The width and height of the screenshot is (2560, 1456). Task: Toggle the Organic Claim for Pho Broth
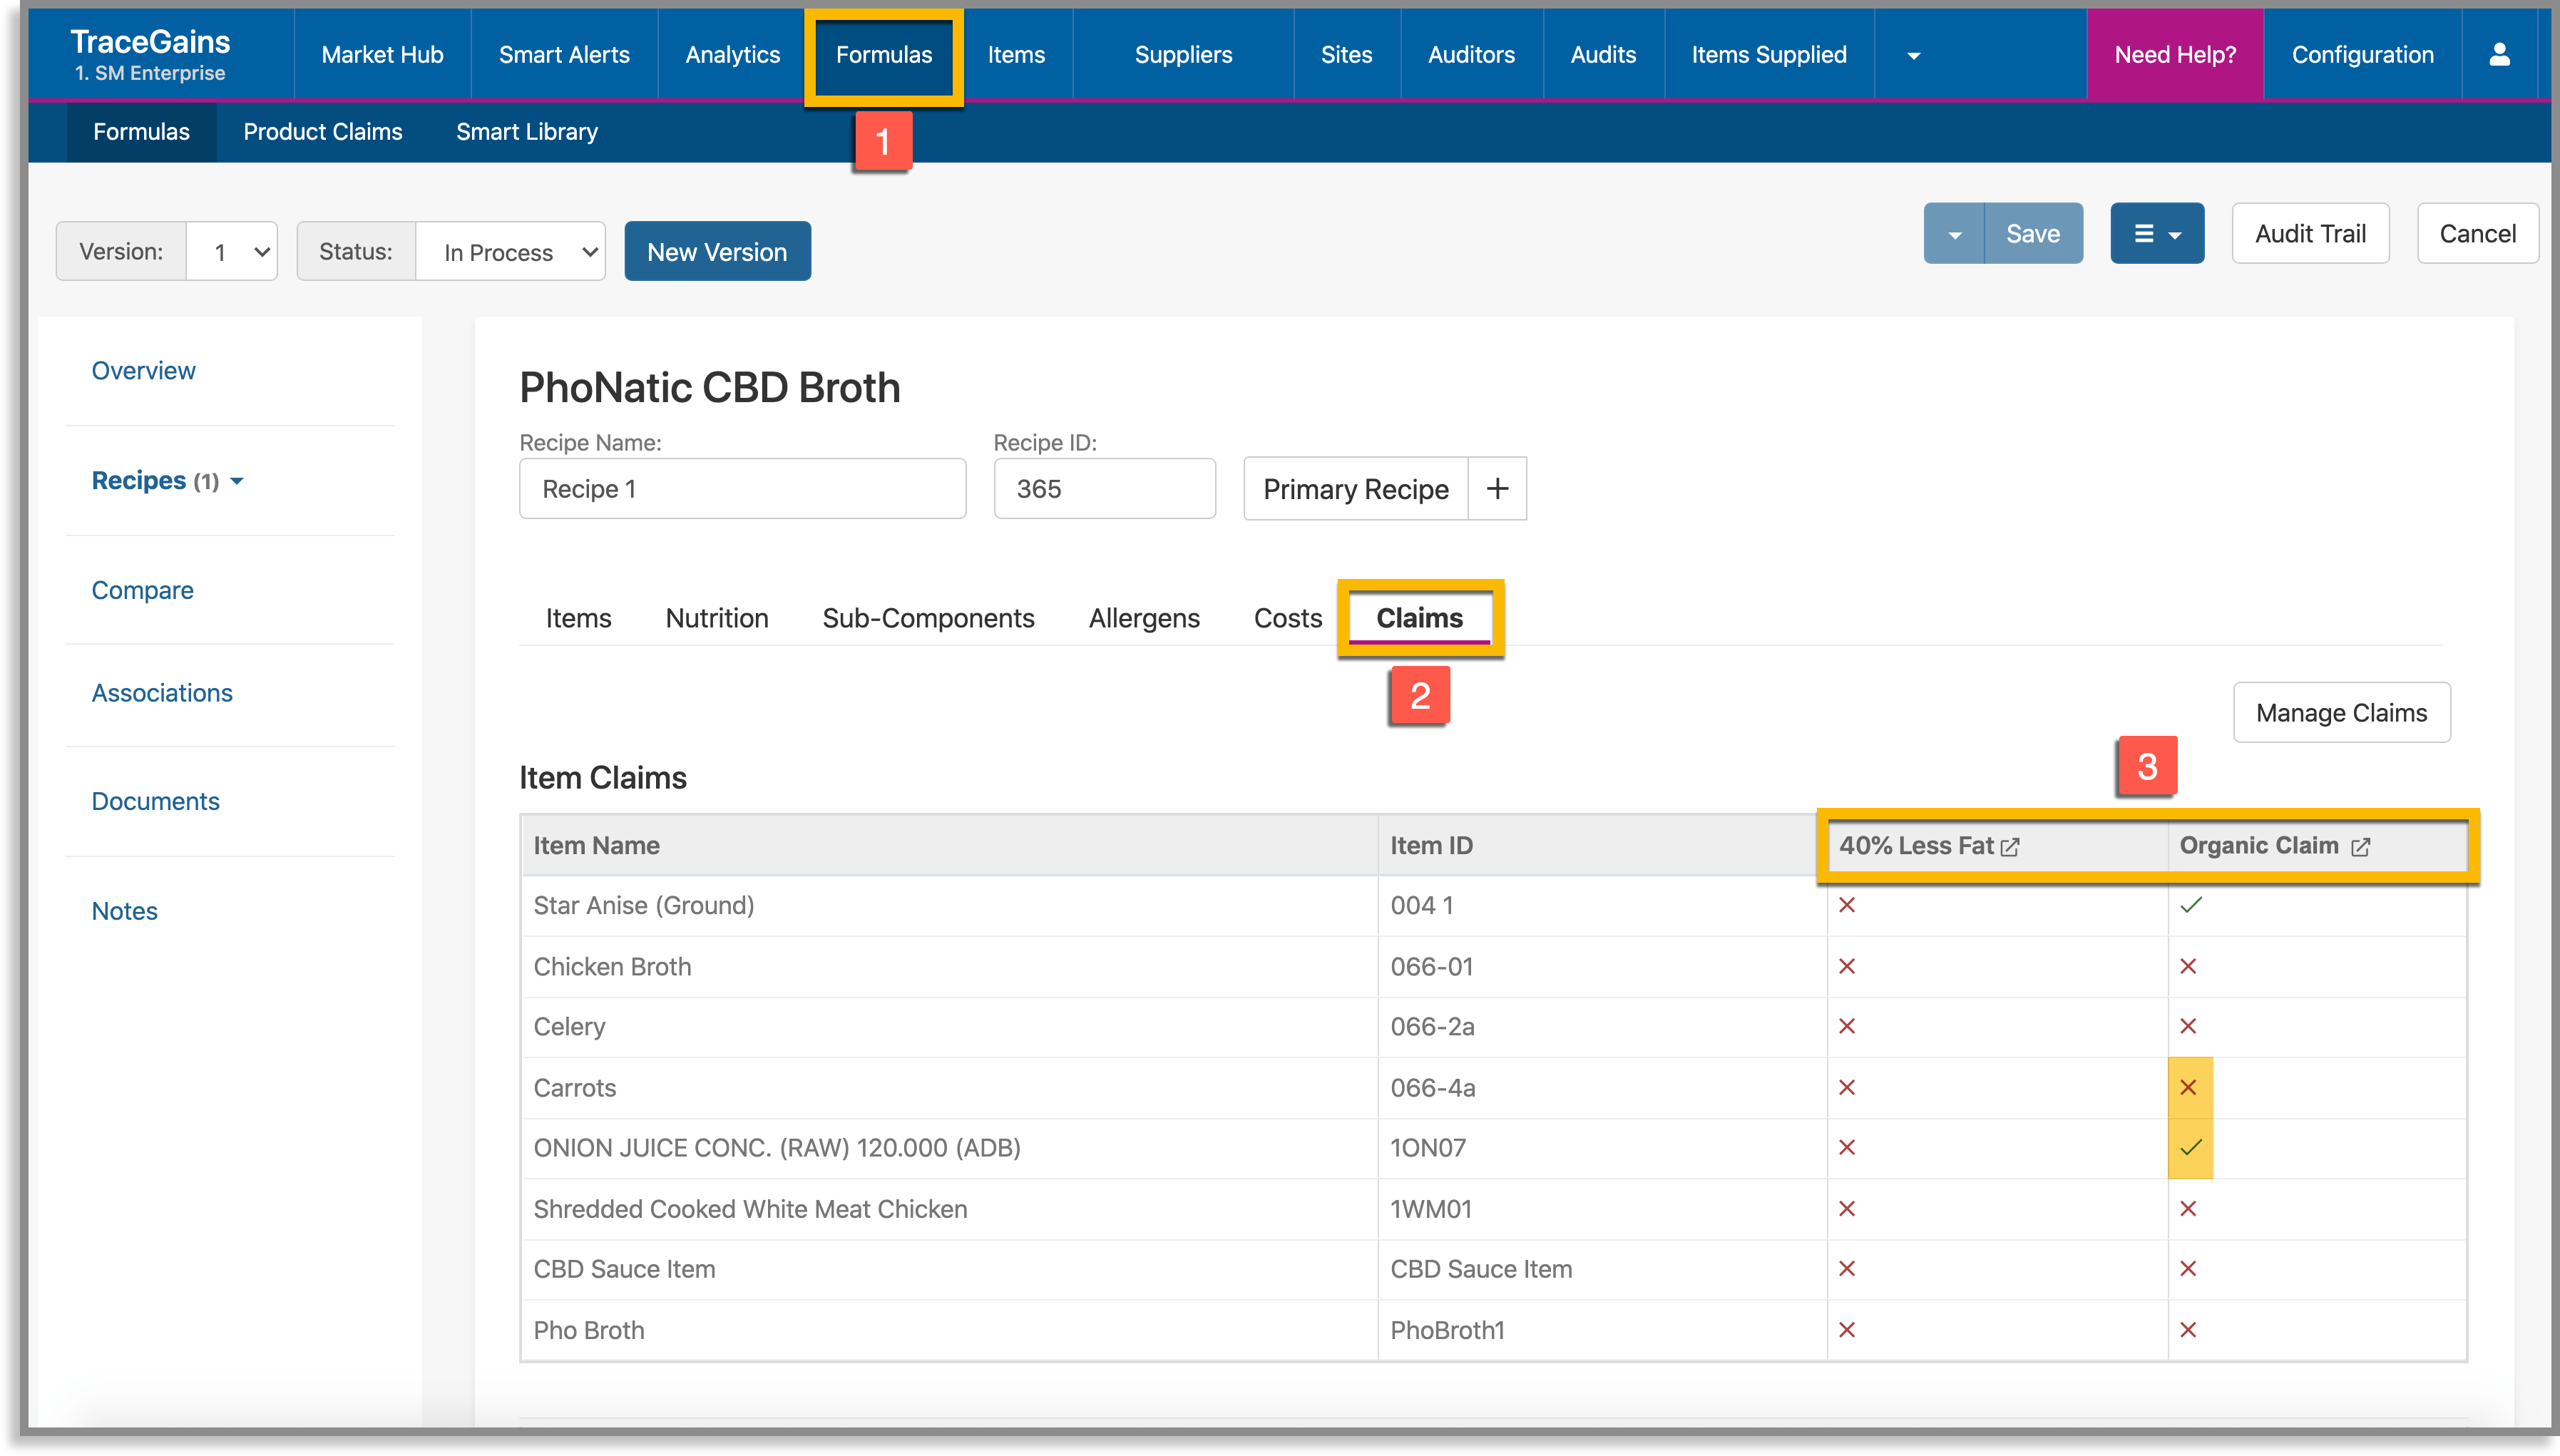tap(2190, 1330)
